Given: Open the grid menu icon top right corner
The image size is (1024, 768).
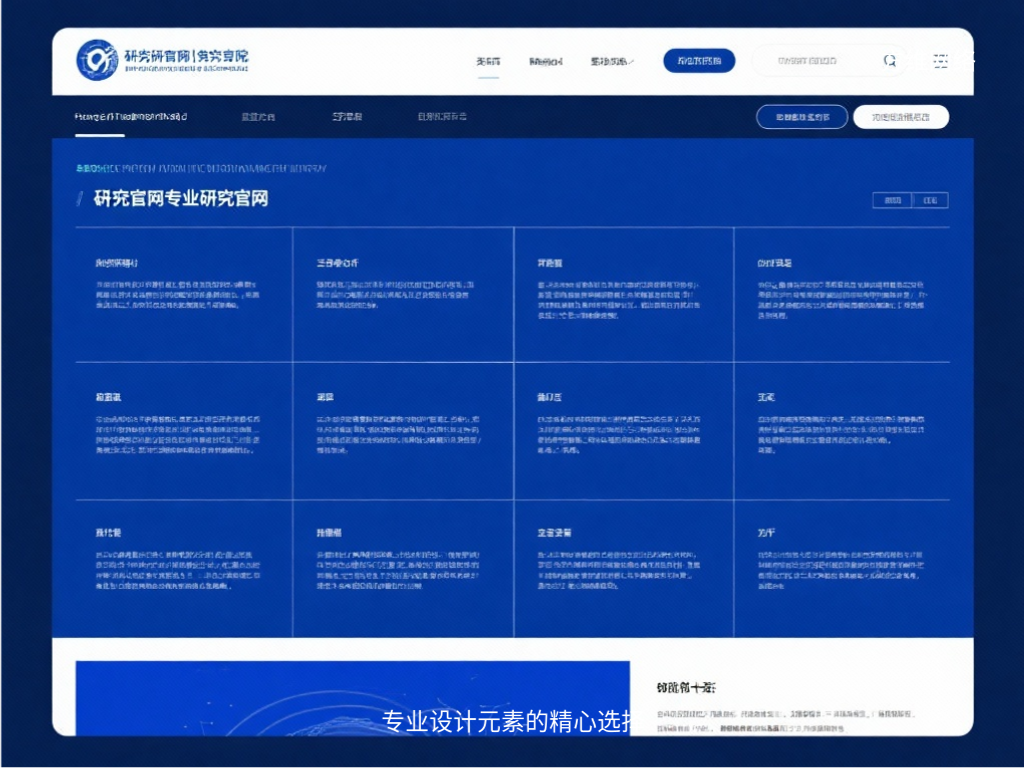Looking at the screenshot, I should click(941, 60).
